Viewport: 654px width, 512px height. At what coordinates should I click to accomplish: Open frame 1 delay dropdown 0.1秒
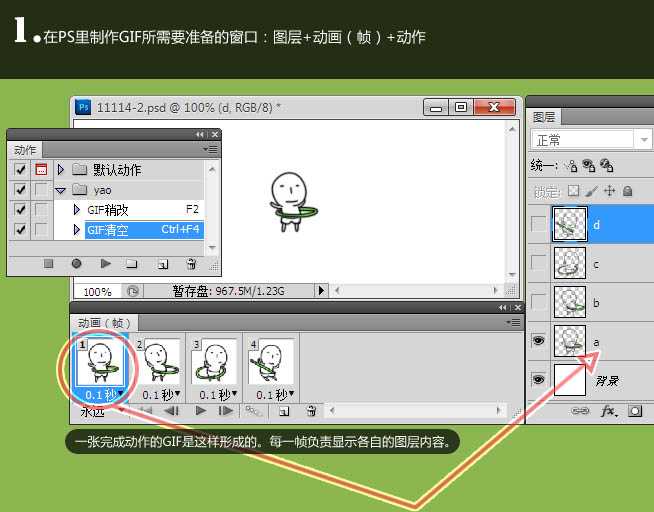[x=121, y=393]
